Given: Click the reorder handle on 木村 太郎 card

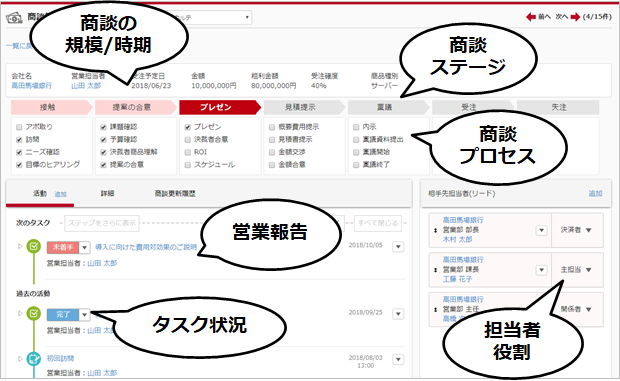Looking at the screenshot, I should [435, 230].
